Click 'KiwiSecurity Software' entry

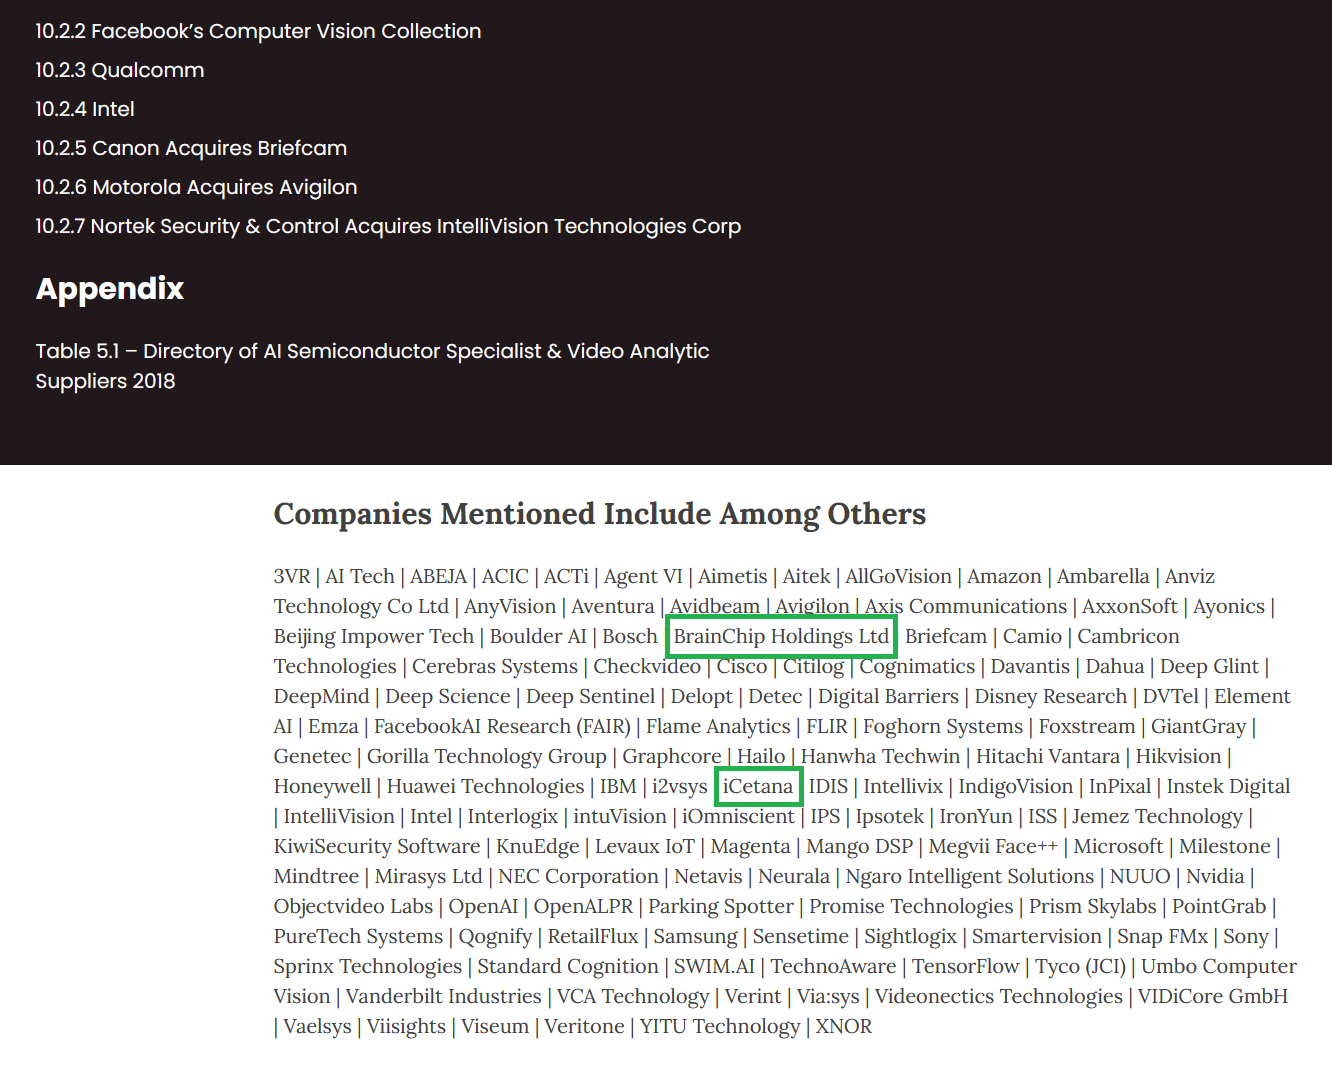(377, 847)
